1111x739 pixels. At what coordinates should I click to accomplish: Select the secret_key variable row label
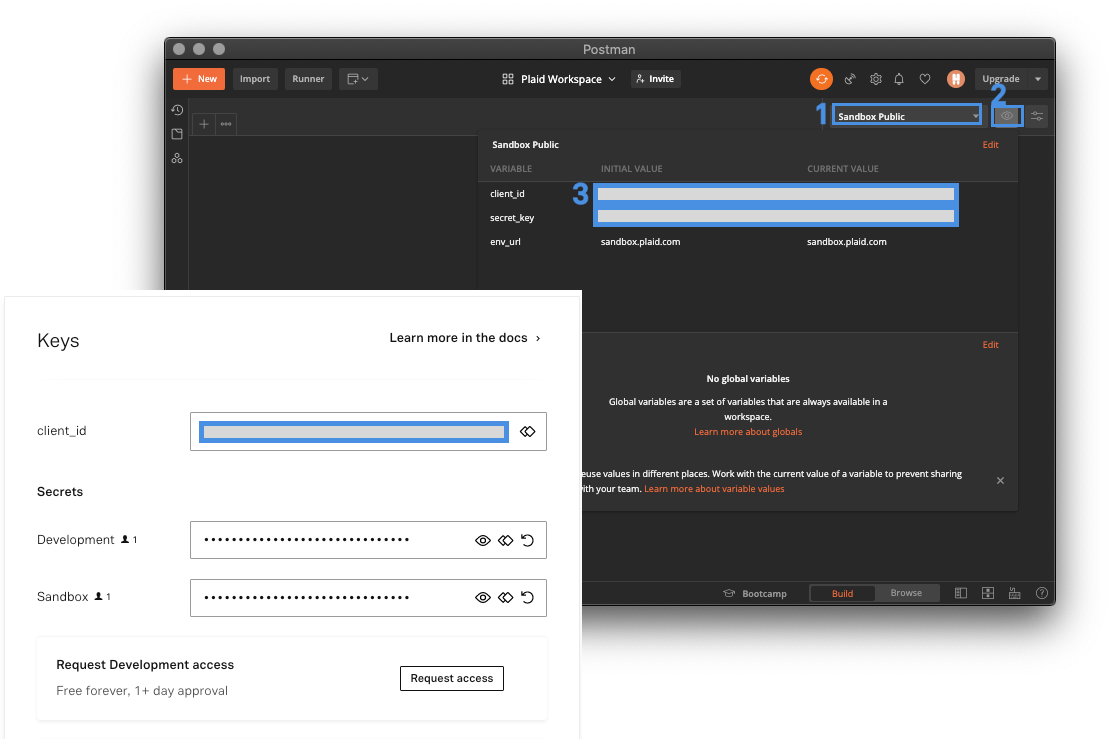coord(512,218)
